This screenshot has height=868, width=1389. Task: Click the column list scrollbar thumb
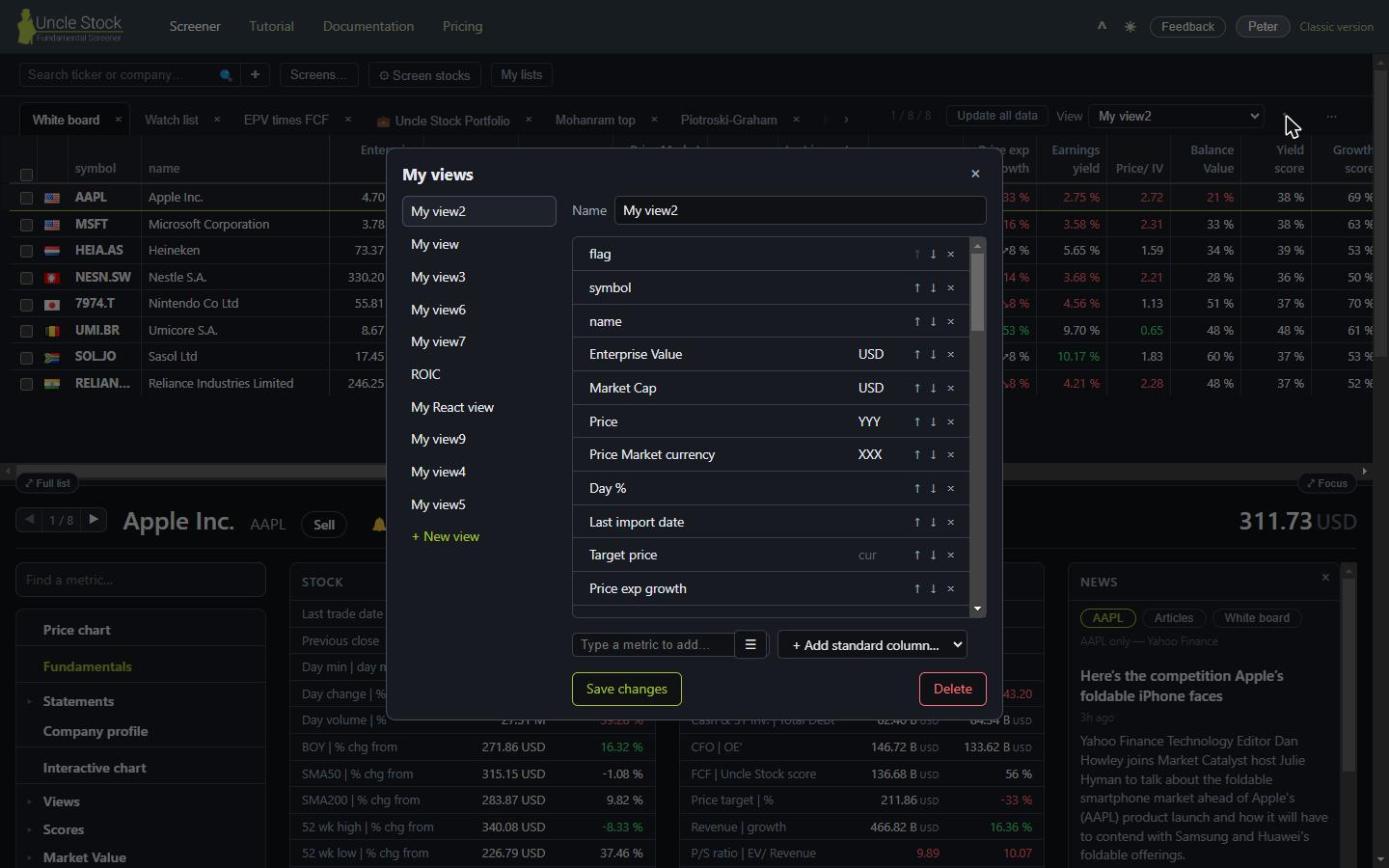[978, 292]
